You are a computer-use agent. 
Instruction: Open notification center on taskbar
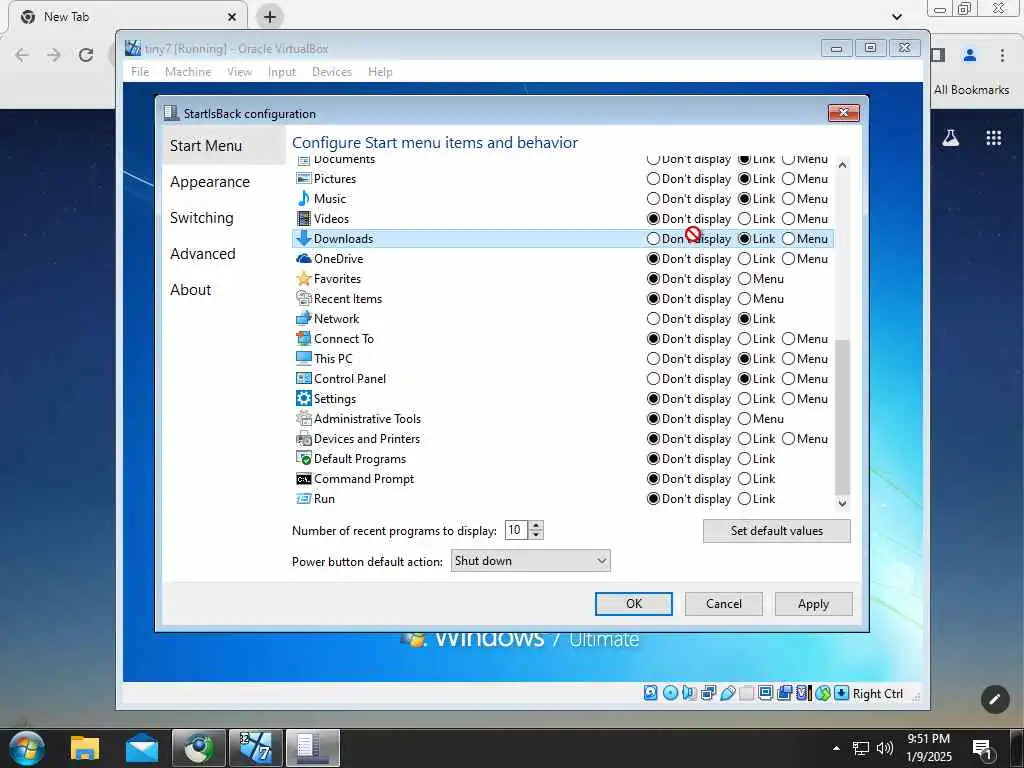[x=982, y=748]
